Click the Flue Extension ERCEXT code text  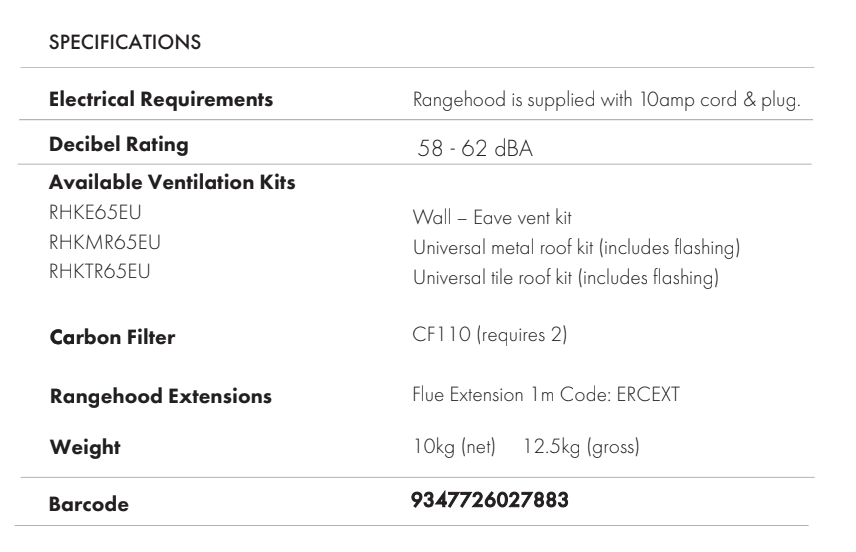coord(546,393)
